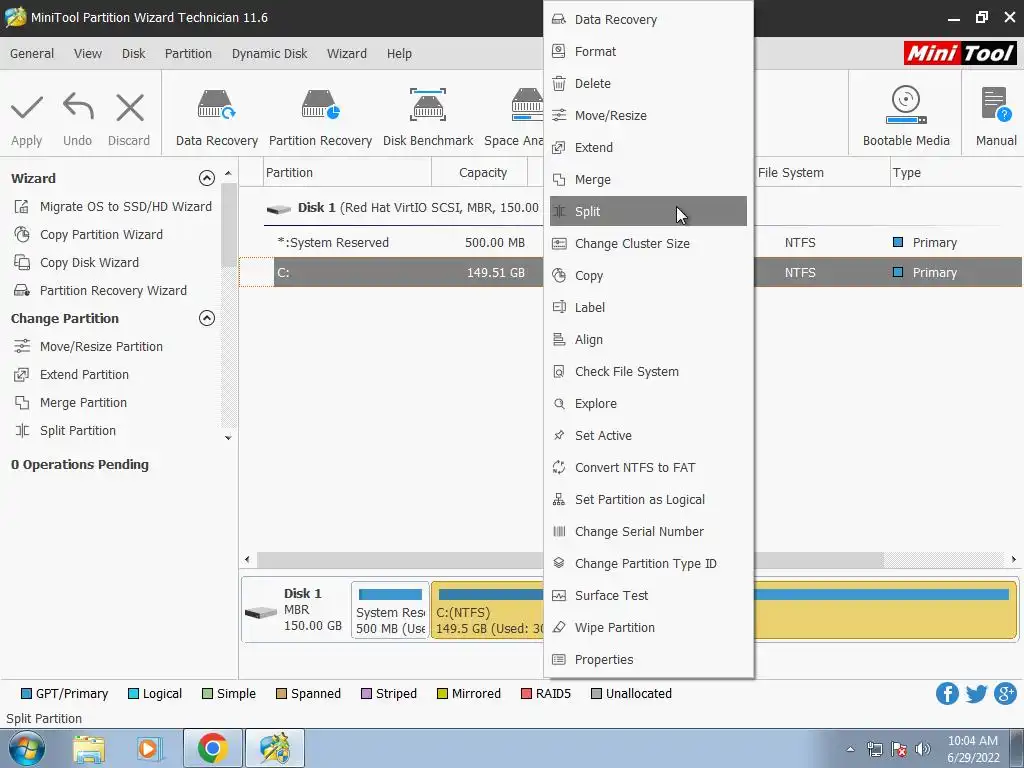Choose Merge in context menu

pos(648,180)
